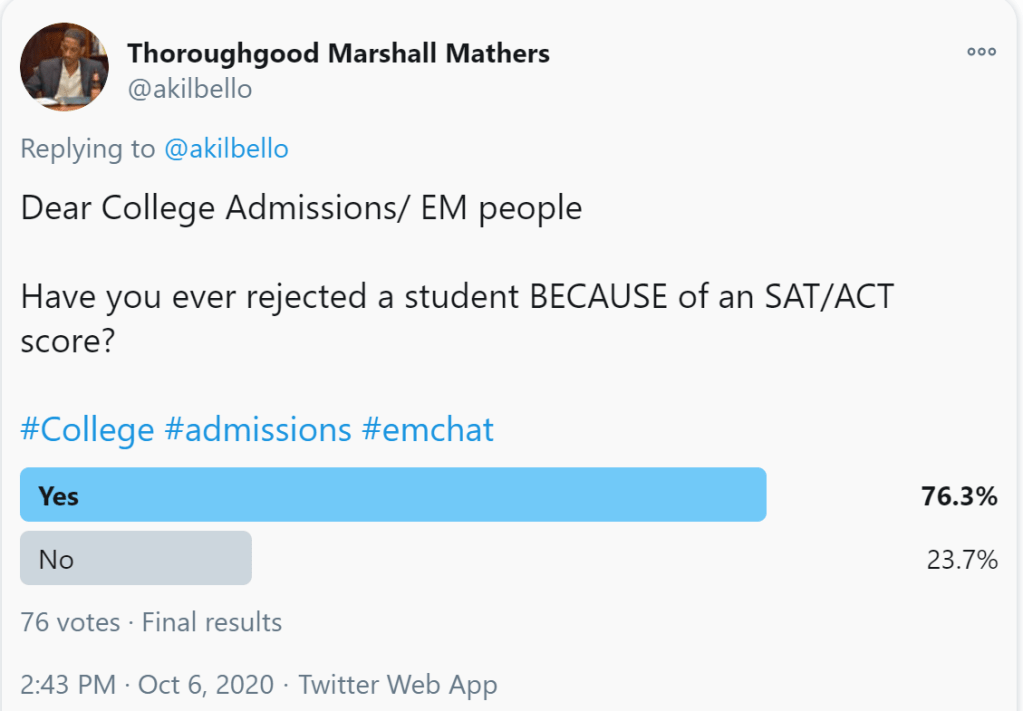1023x711 pixels.
Task: Click the "Replying to" label text
Action: 87,149
